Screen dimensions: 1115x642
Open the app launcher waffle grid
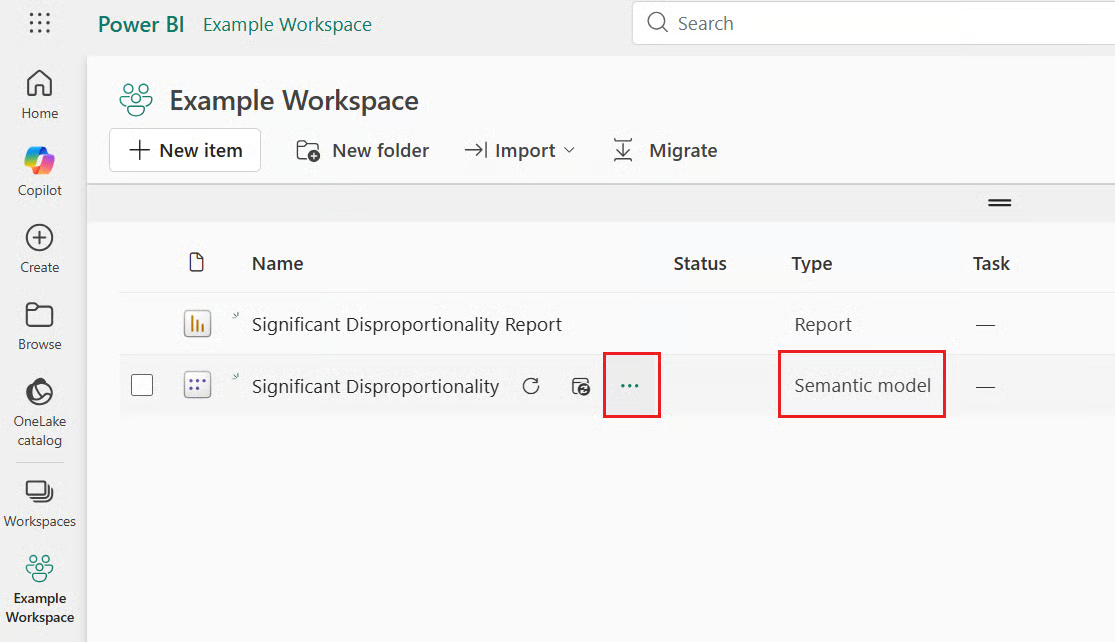pos(39,24)
